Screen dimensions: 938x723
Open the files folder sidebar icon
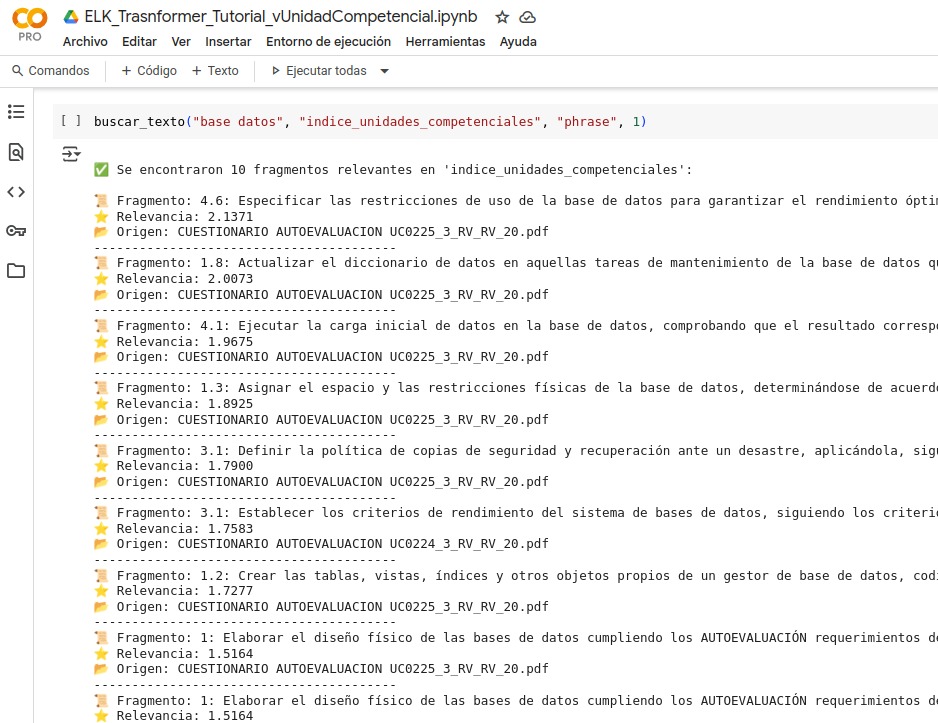click(x=16, y=271)
